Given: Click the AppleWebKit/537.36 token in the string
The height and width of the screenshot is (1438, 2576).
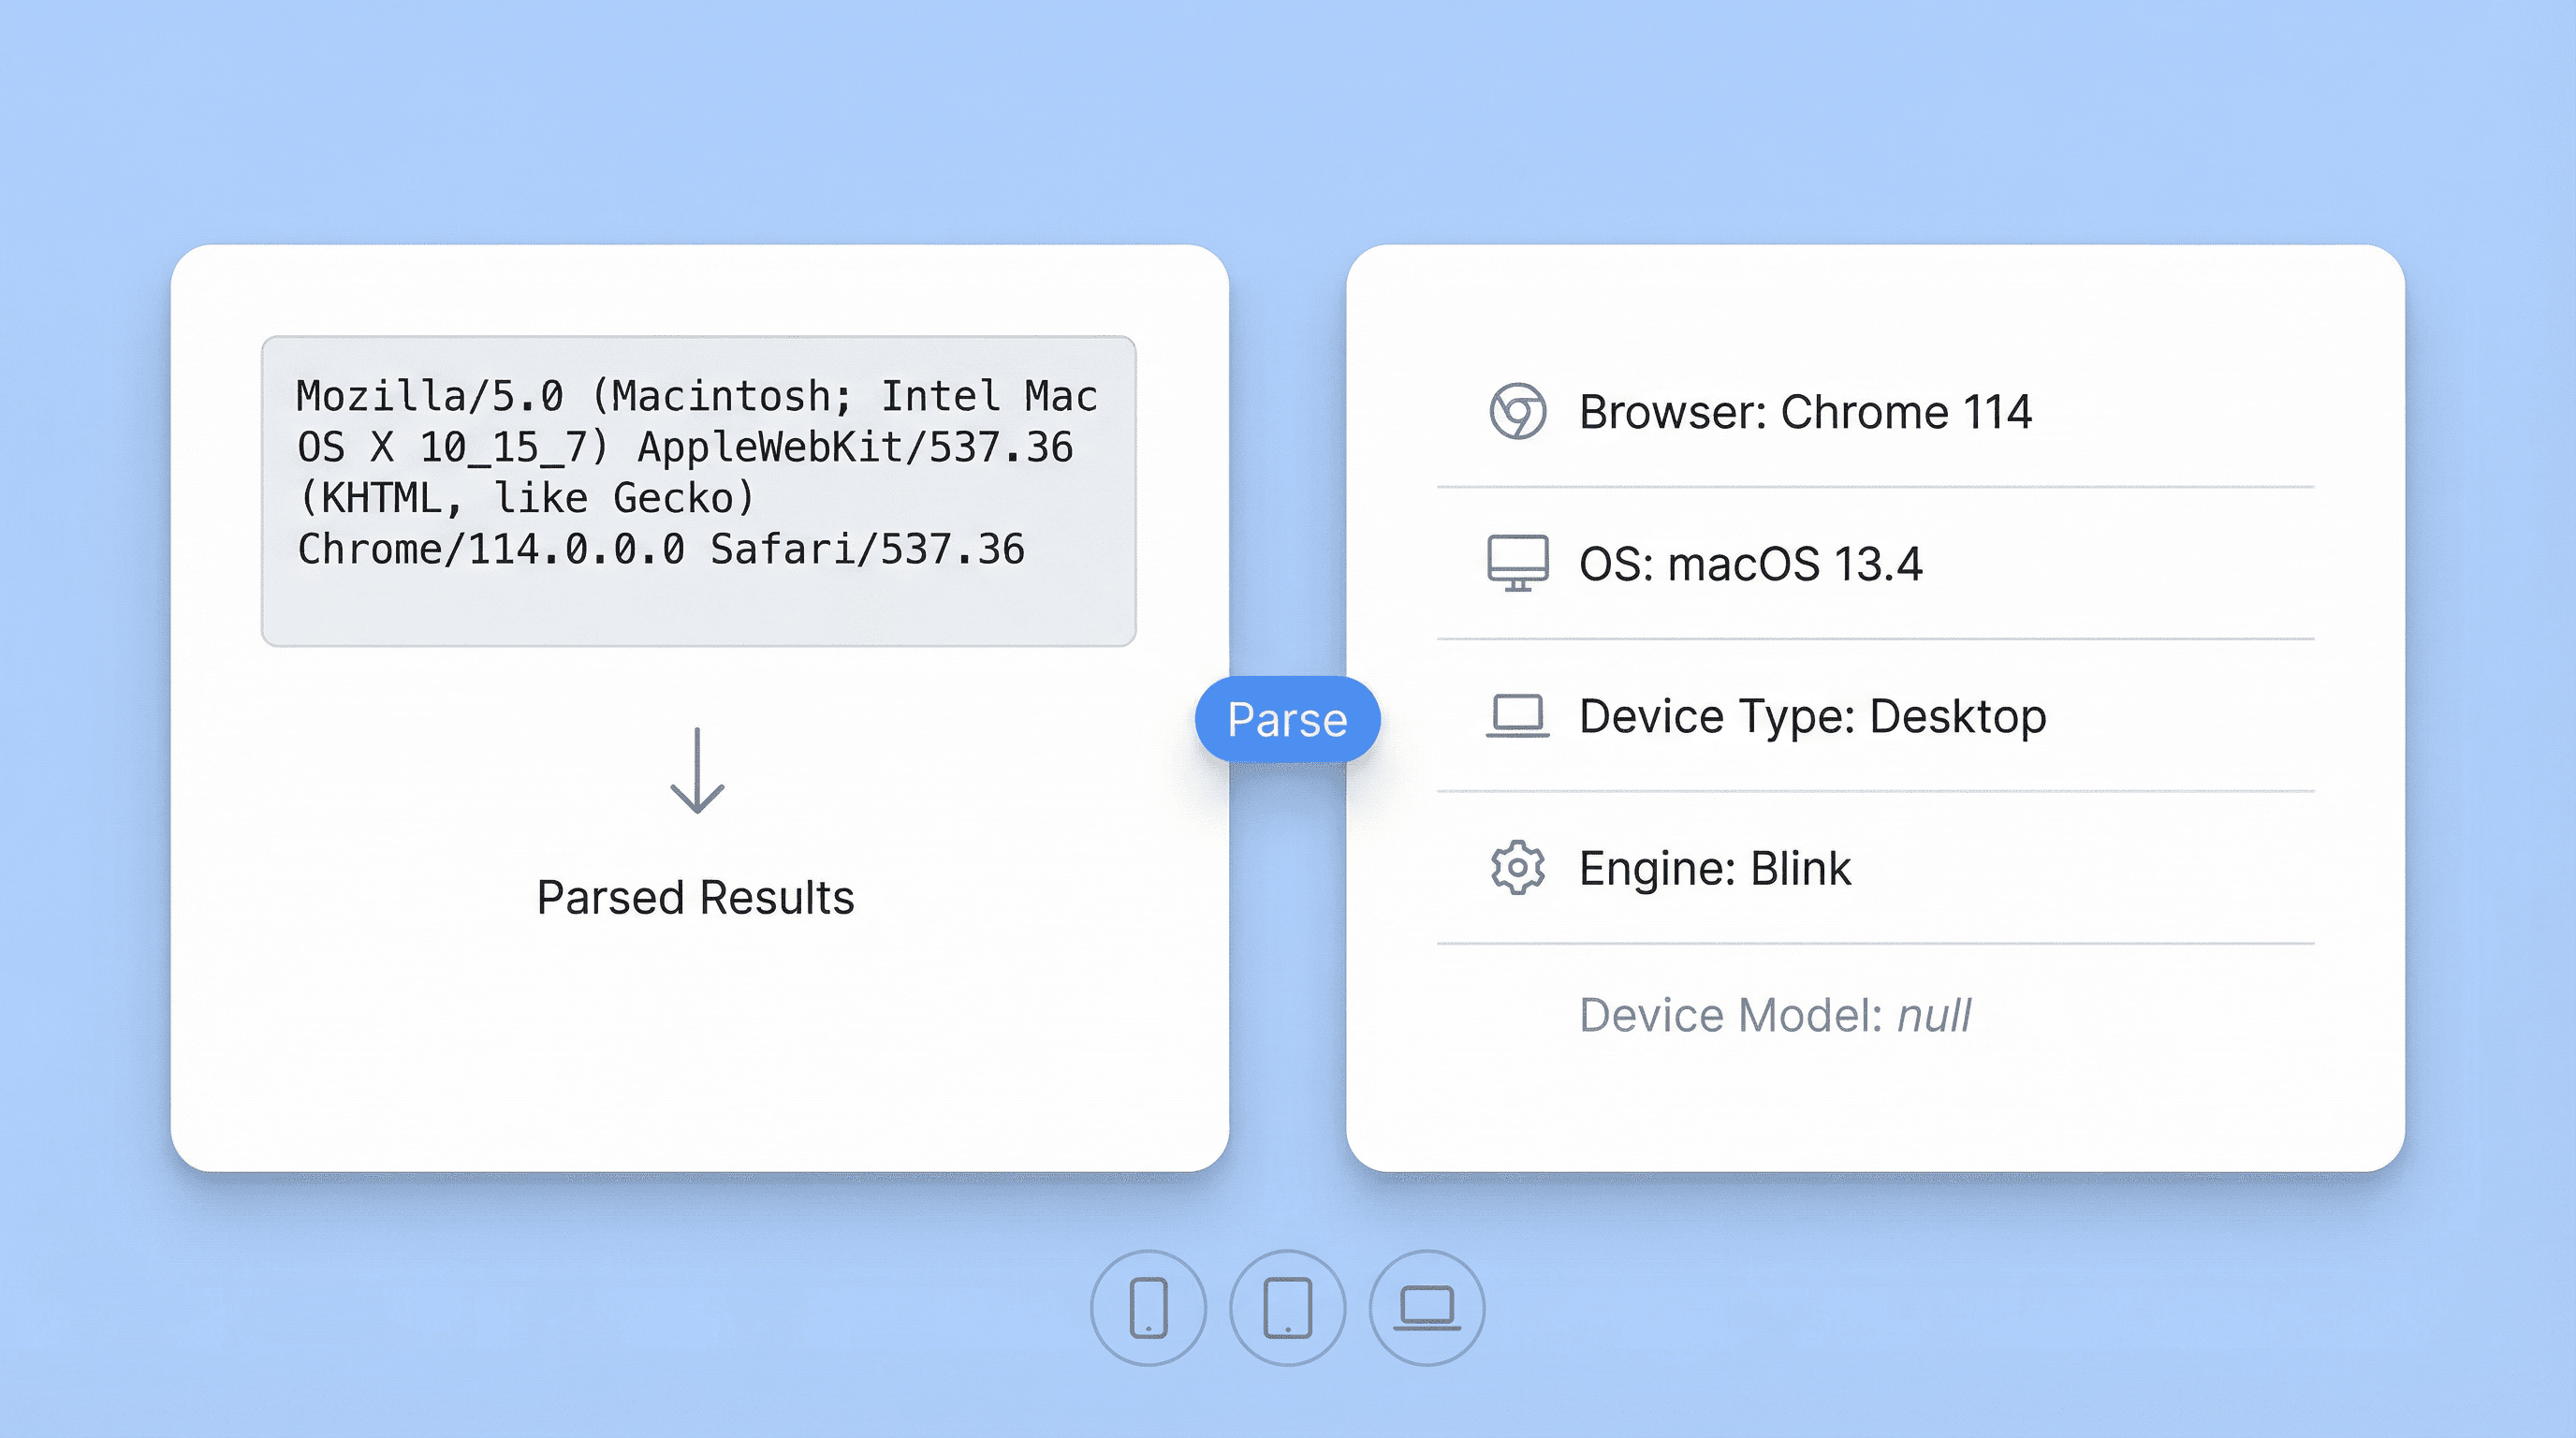Looking at the screenshot, I should pyautogui.click(x=855, y=447).
